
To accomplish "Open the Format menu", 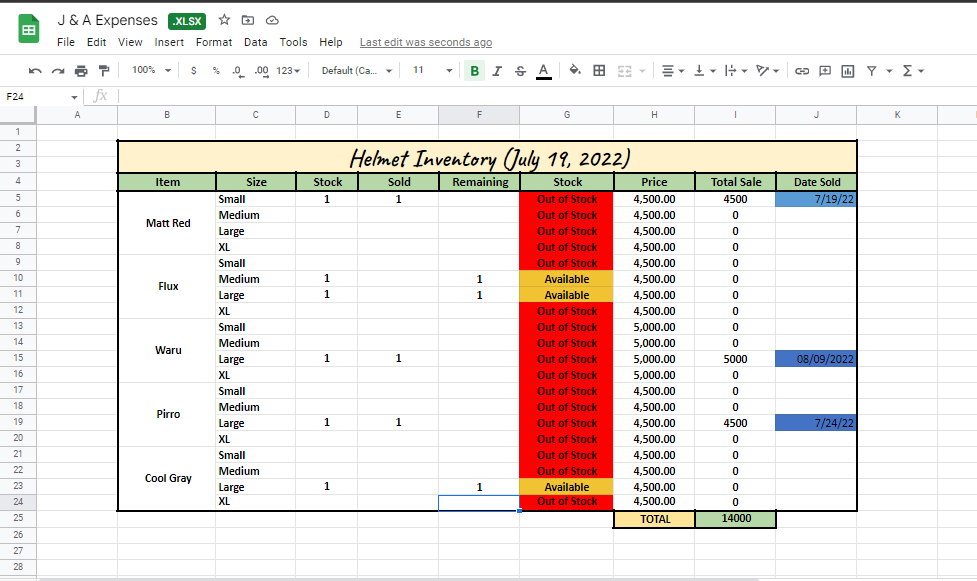I will 214,42.
